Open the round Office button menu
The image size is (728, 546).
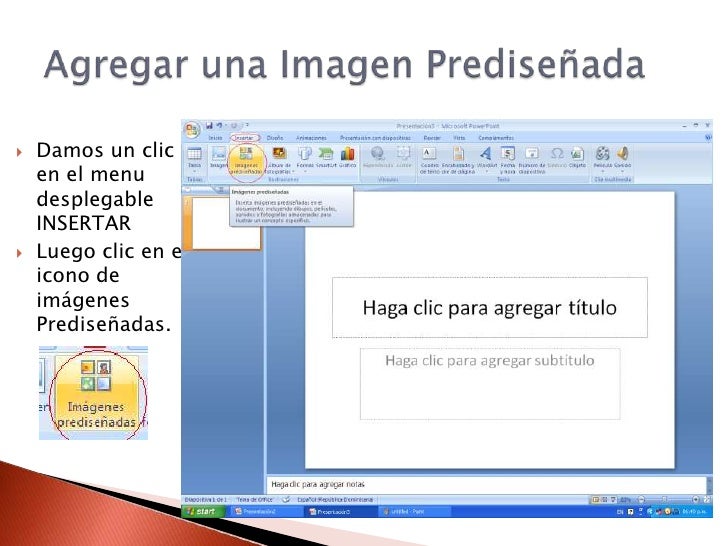coord(192,130)
